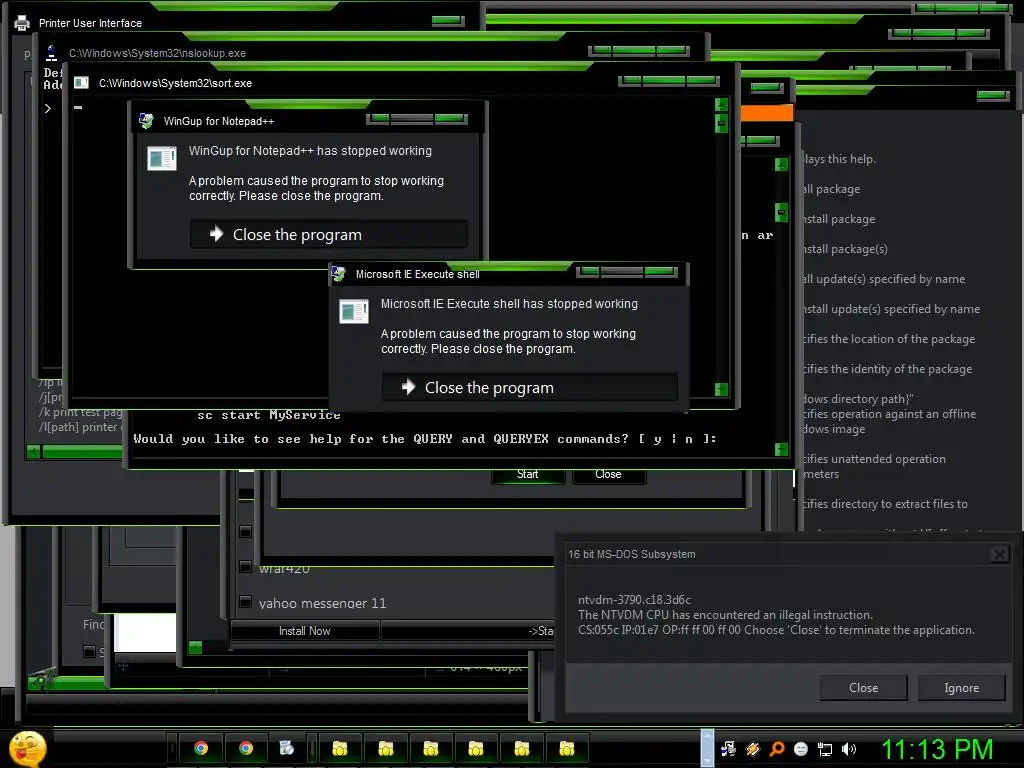Toggle the checkbox below the Find field

(89, 651)
